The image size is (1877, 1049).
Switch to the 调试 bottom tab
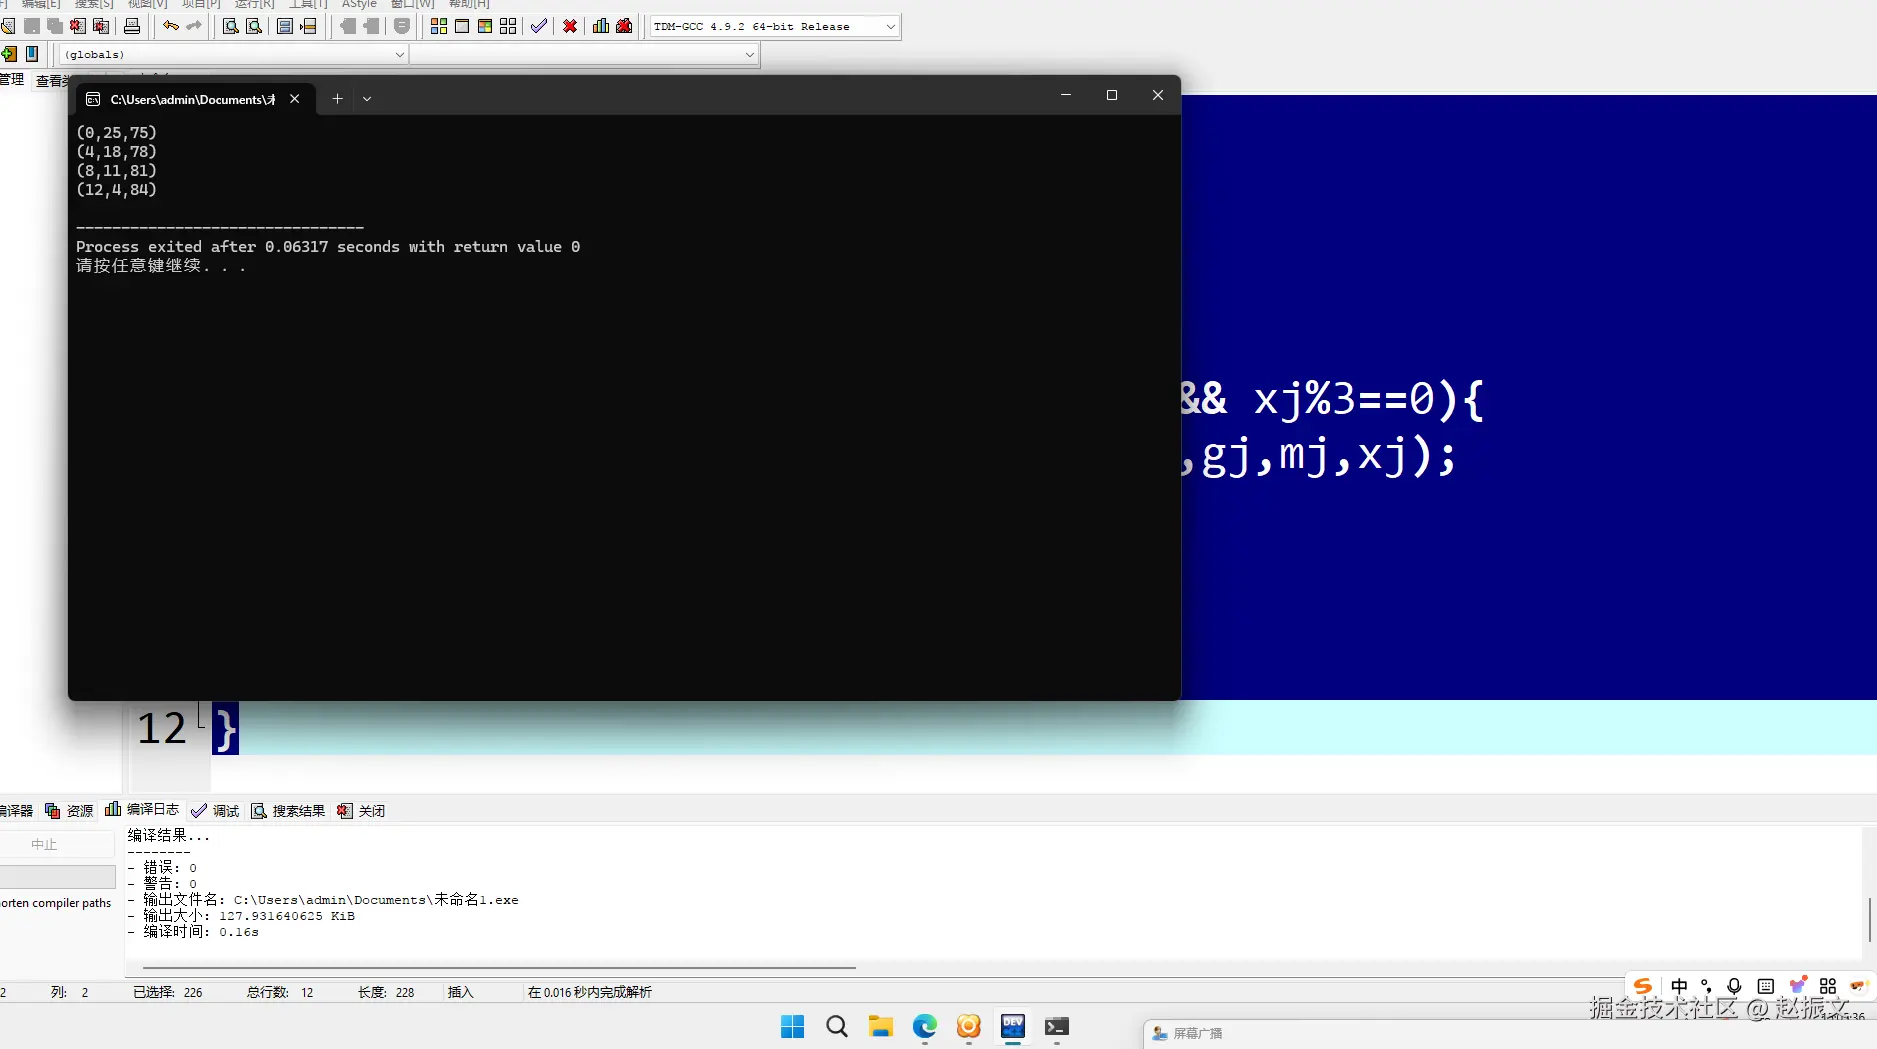216,811
